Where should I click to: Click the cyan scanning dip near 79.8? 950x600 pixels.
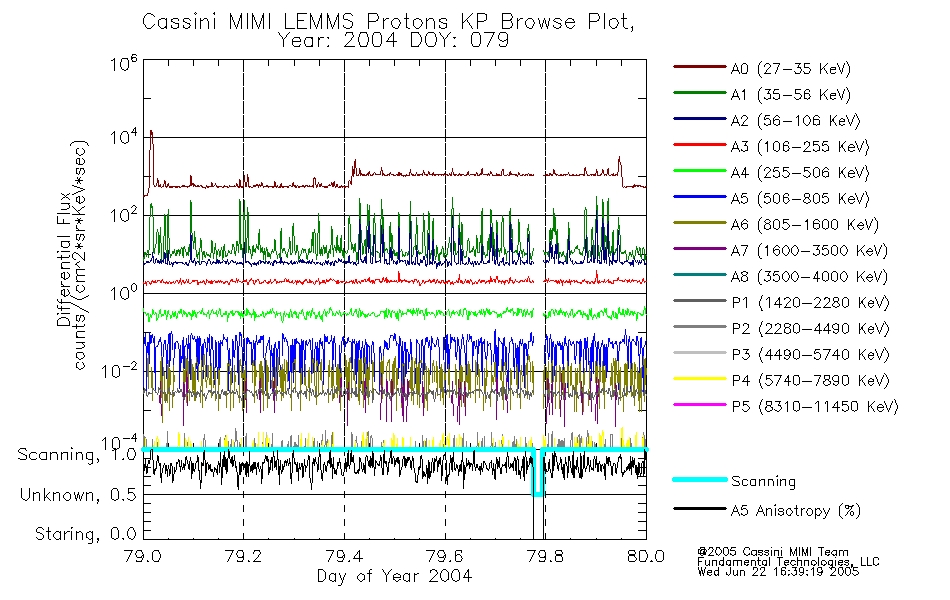(537, 473)
